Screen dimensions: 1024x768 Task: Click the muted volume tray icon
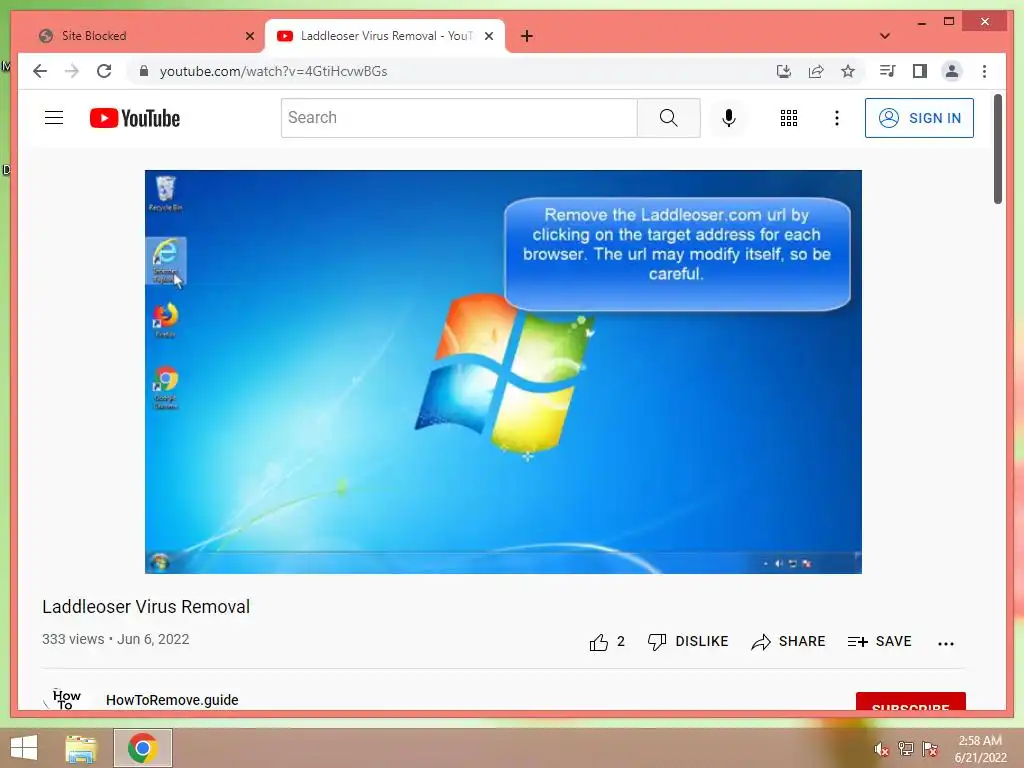[882, 749]
